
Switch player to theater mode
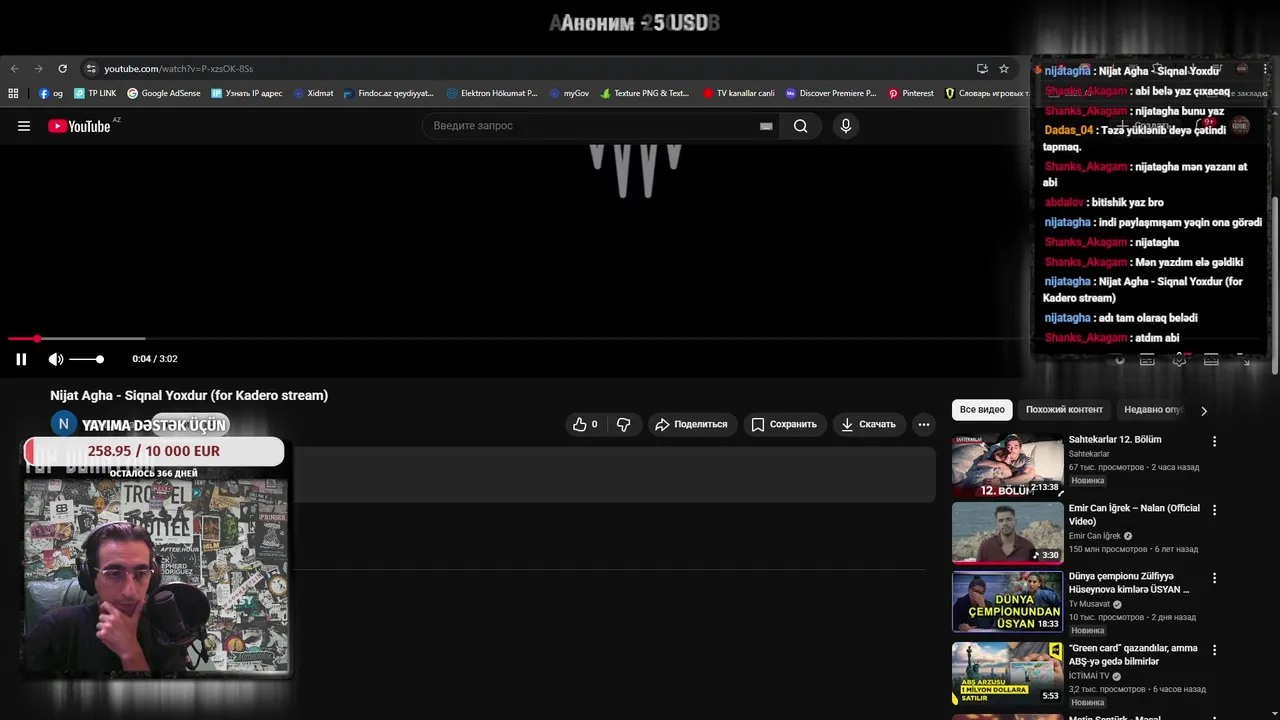tap(1211, 359)
